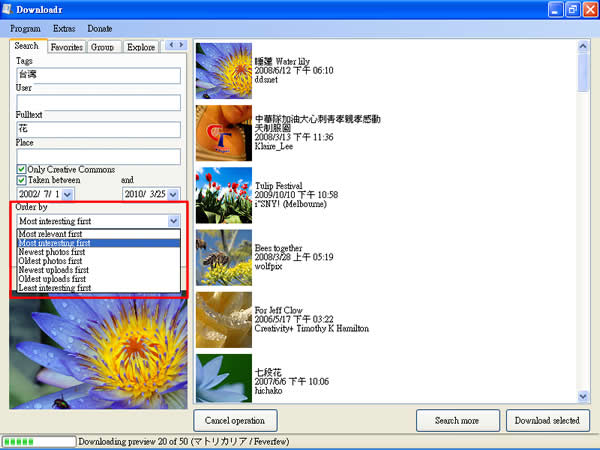Viewport: 600px width, 450px height.
Task: Open the Donate menu
Action: 99,29
